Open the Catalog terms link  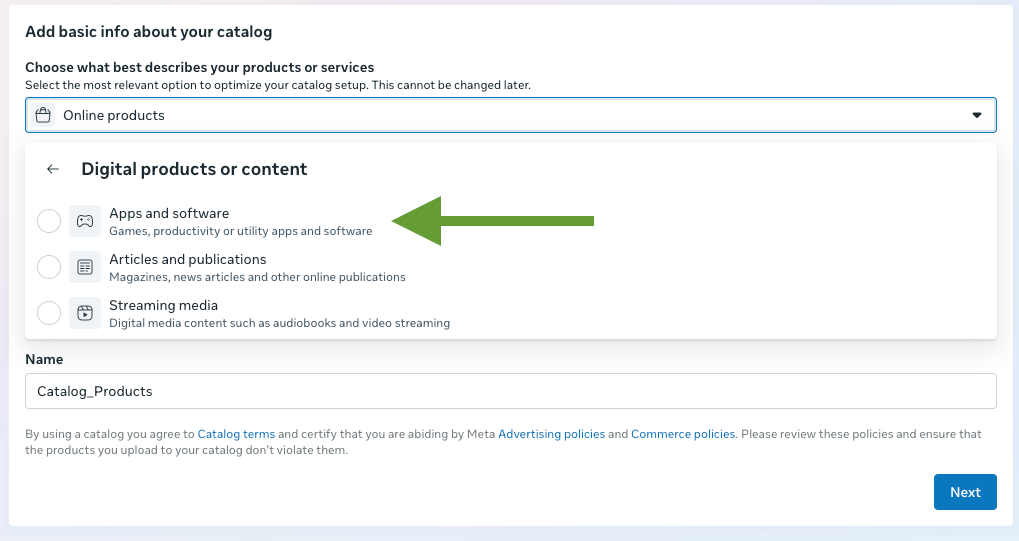tap(236, 434)
